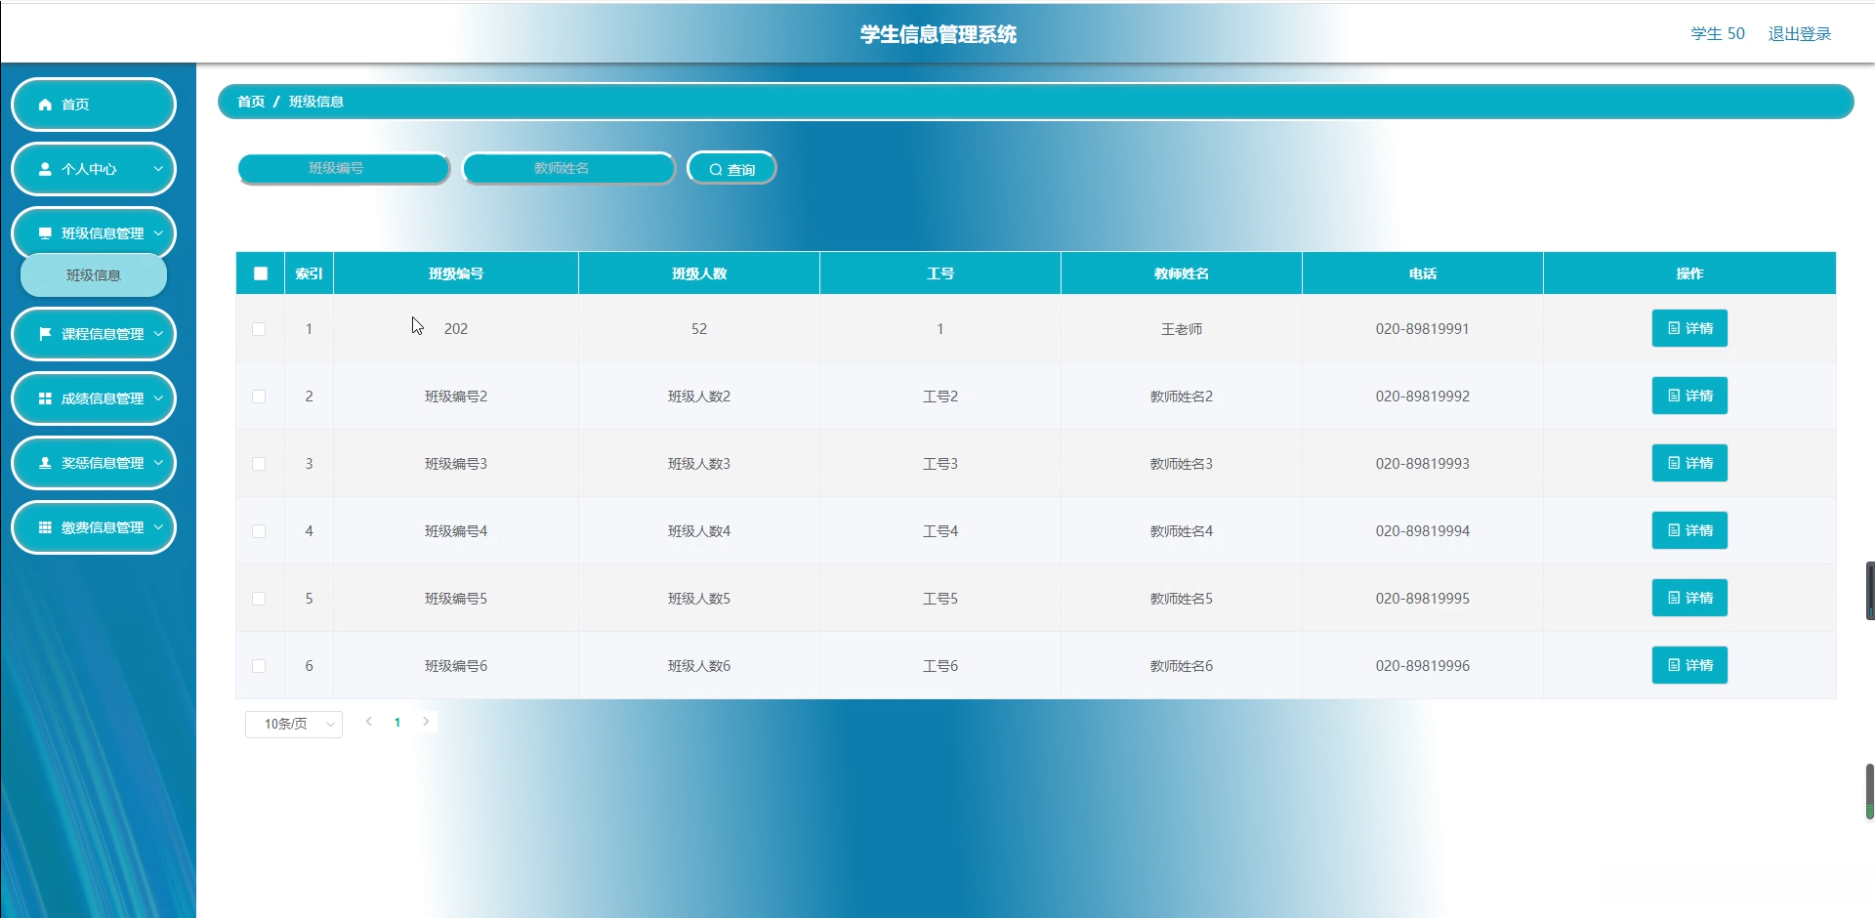This screenshot has height=918, width=1875.
Task: Open 详情 for the 班级编号3 row
Action: (1690, 463)
